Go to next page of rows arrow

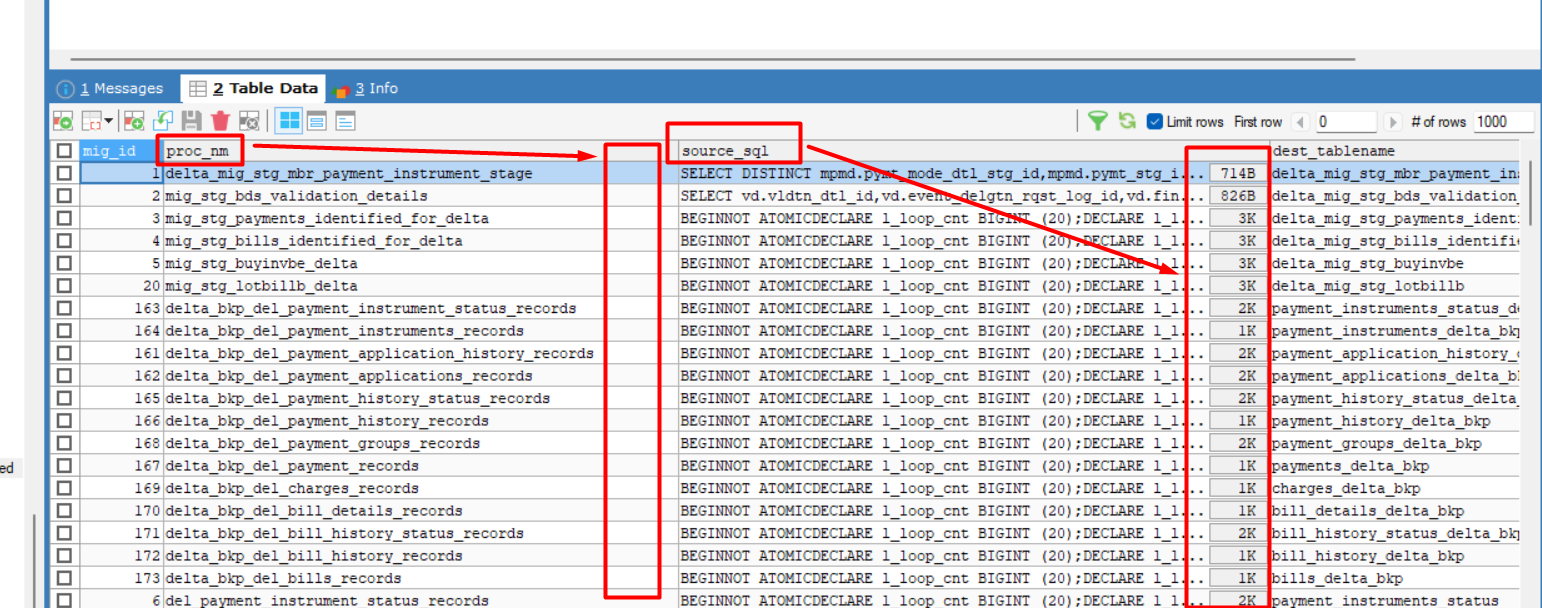[x=1393, y=122]
